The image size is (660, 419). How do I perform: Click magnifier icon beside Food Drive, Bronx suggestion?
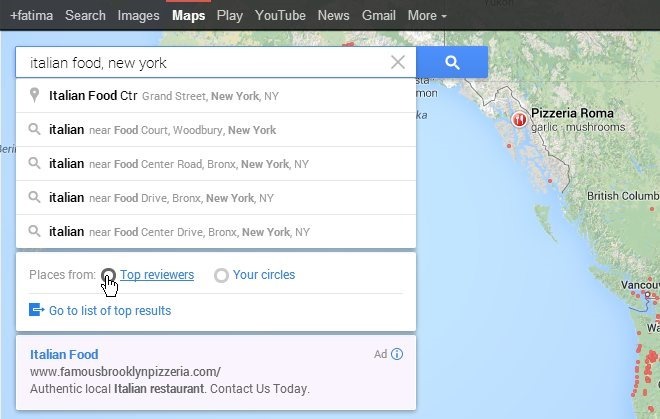click(35, 197)
